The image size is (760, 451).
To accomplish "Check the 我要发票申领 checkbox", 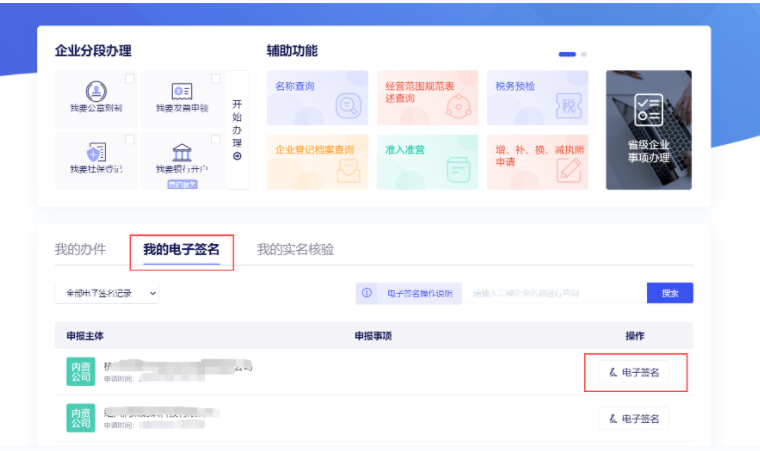I will pos(215,78).
